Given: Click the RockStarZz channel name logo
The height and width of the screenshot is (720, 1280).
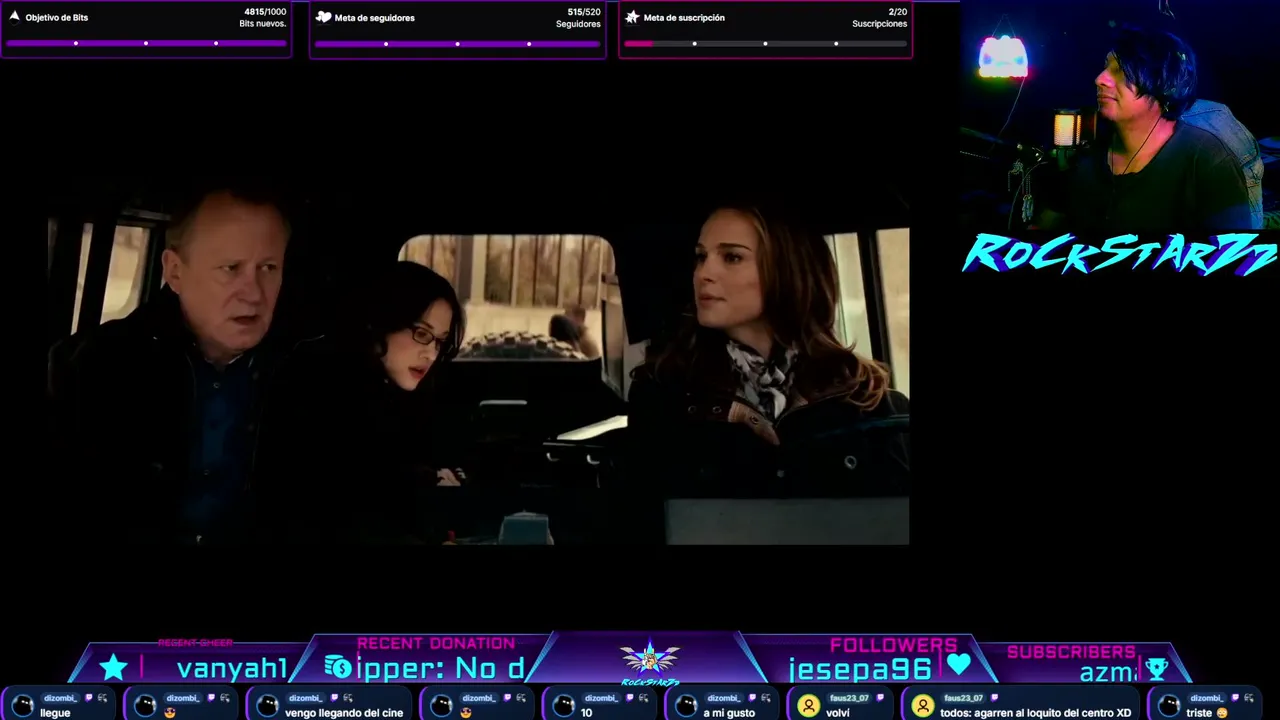Looking at the screenshot, I should (1119, 254).
